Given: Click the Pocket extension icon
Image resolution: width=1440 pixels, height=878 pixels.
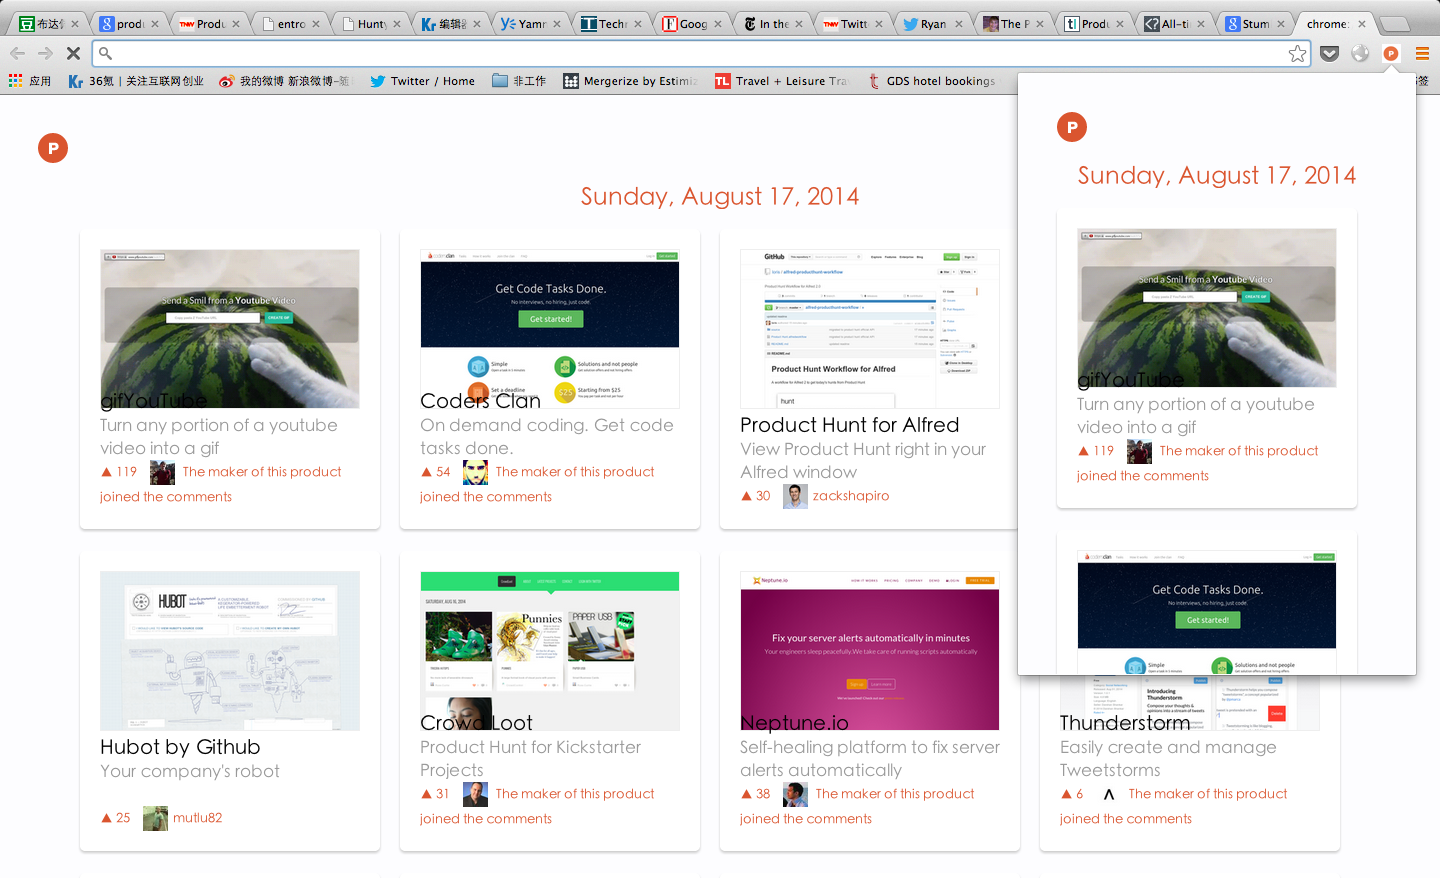Looking at the screenshot, I should click(1329, 54).
